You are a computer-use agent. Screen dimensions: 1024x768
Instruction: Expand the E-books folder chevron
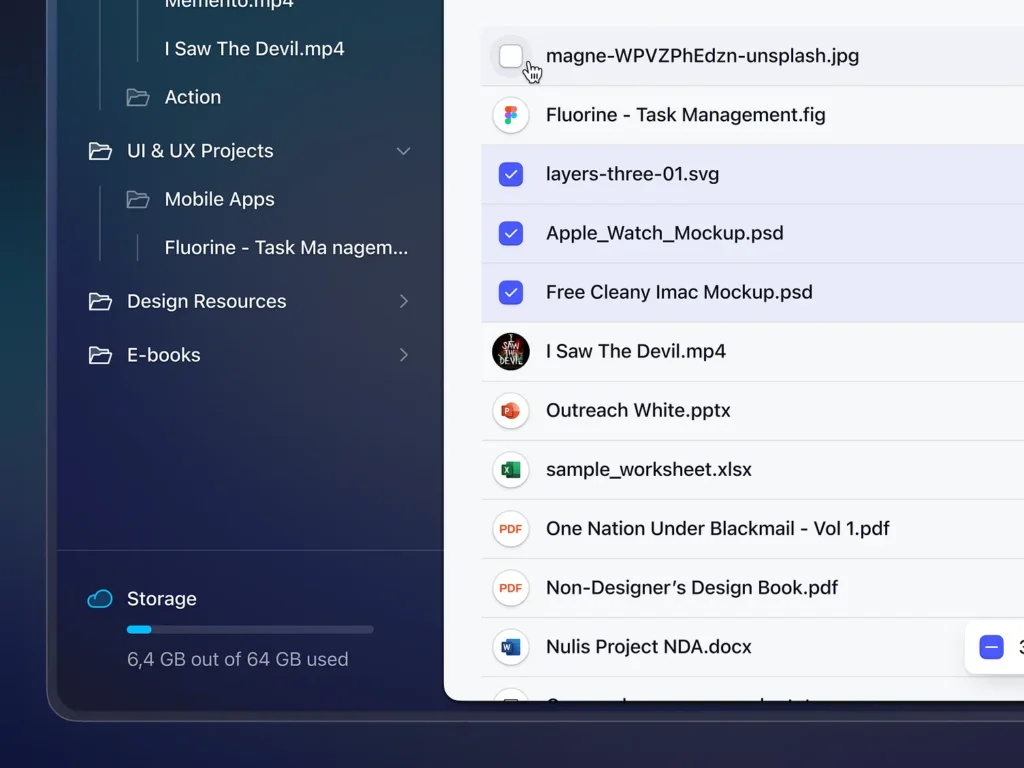[404, 355]
